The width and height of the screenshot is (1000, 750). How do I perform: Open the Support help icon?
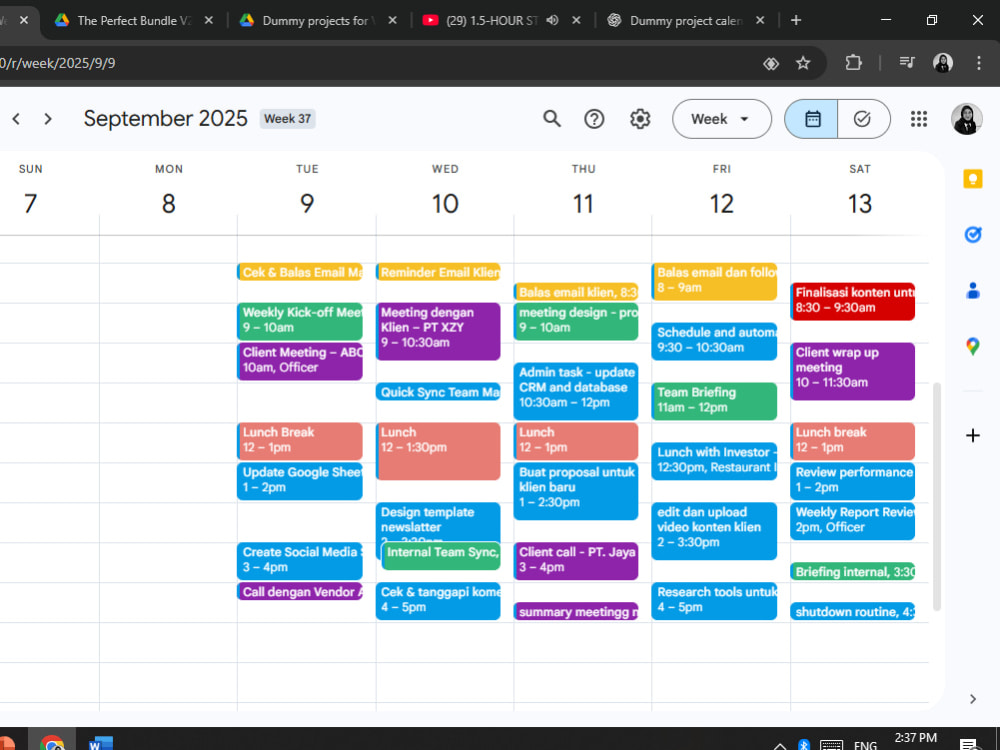594,119
